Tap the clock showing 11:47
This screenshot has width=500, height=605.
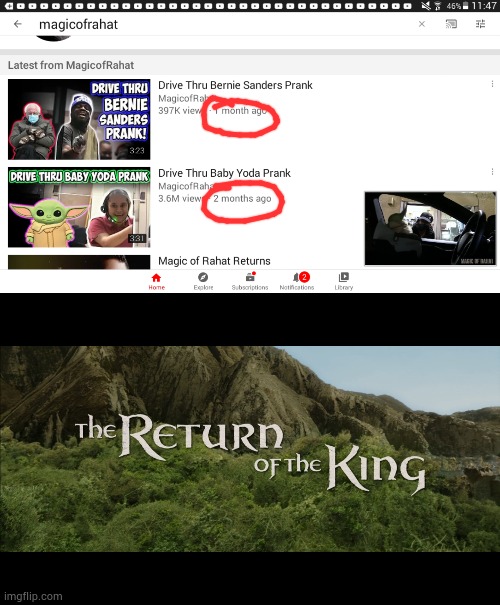[484, 6]
